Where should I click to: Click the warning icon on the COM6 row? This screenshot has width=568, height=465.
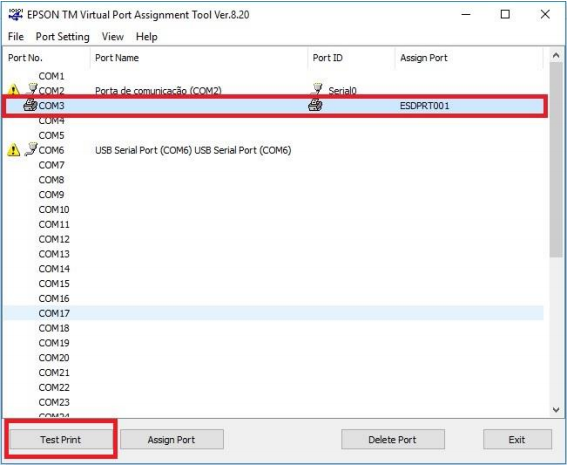[13, 149]
